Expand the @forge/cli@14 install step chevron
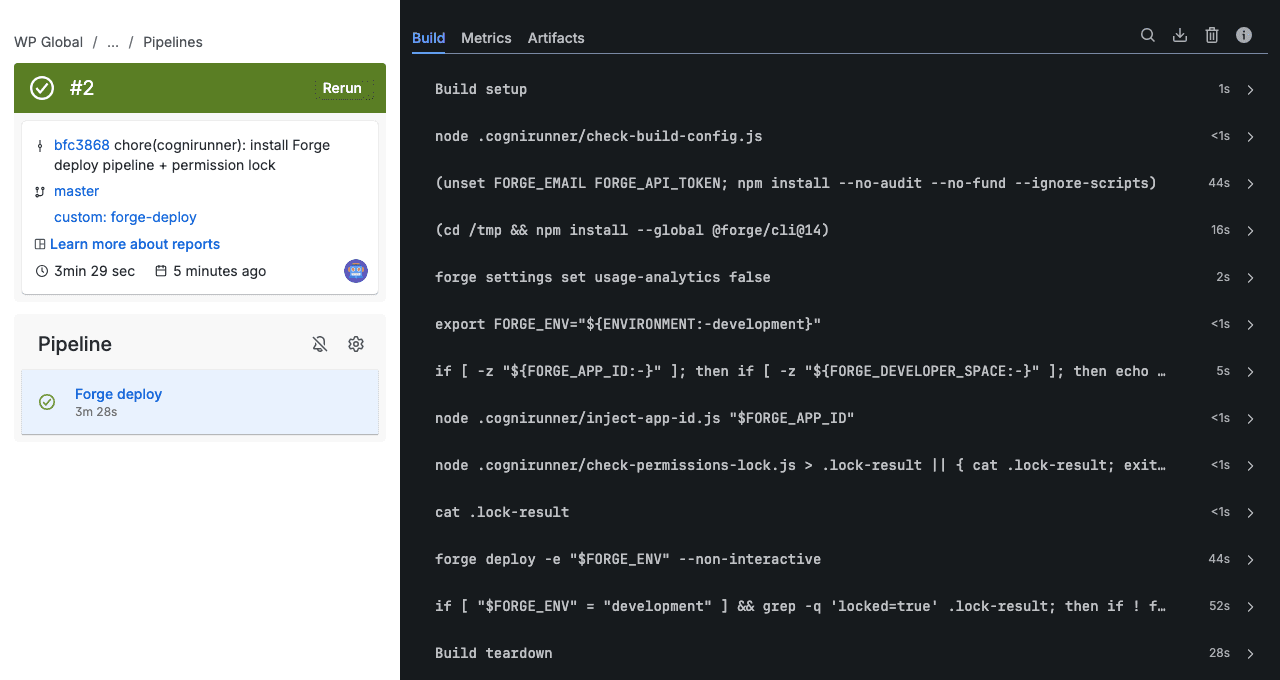Image resolution: width=1280 pixels, height=680 pixels. click(1251, 230)
